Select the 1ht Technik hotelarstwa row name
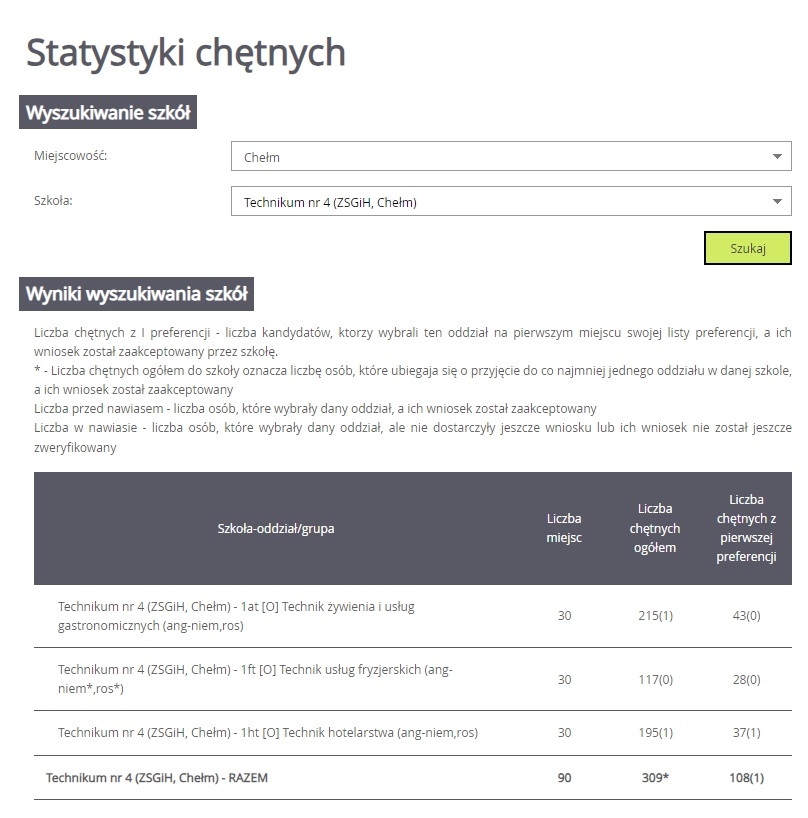808x818 pixels. [x=268, y=732]
